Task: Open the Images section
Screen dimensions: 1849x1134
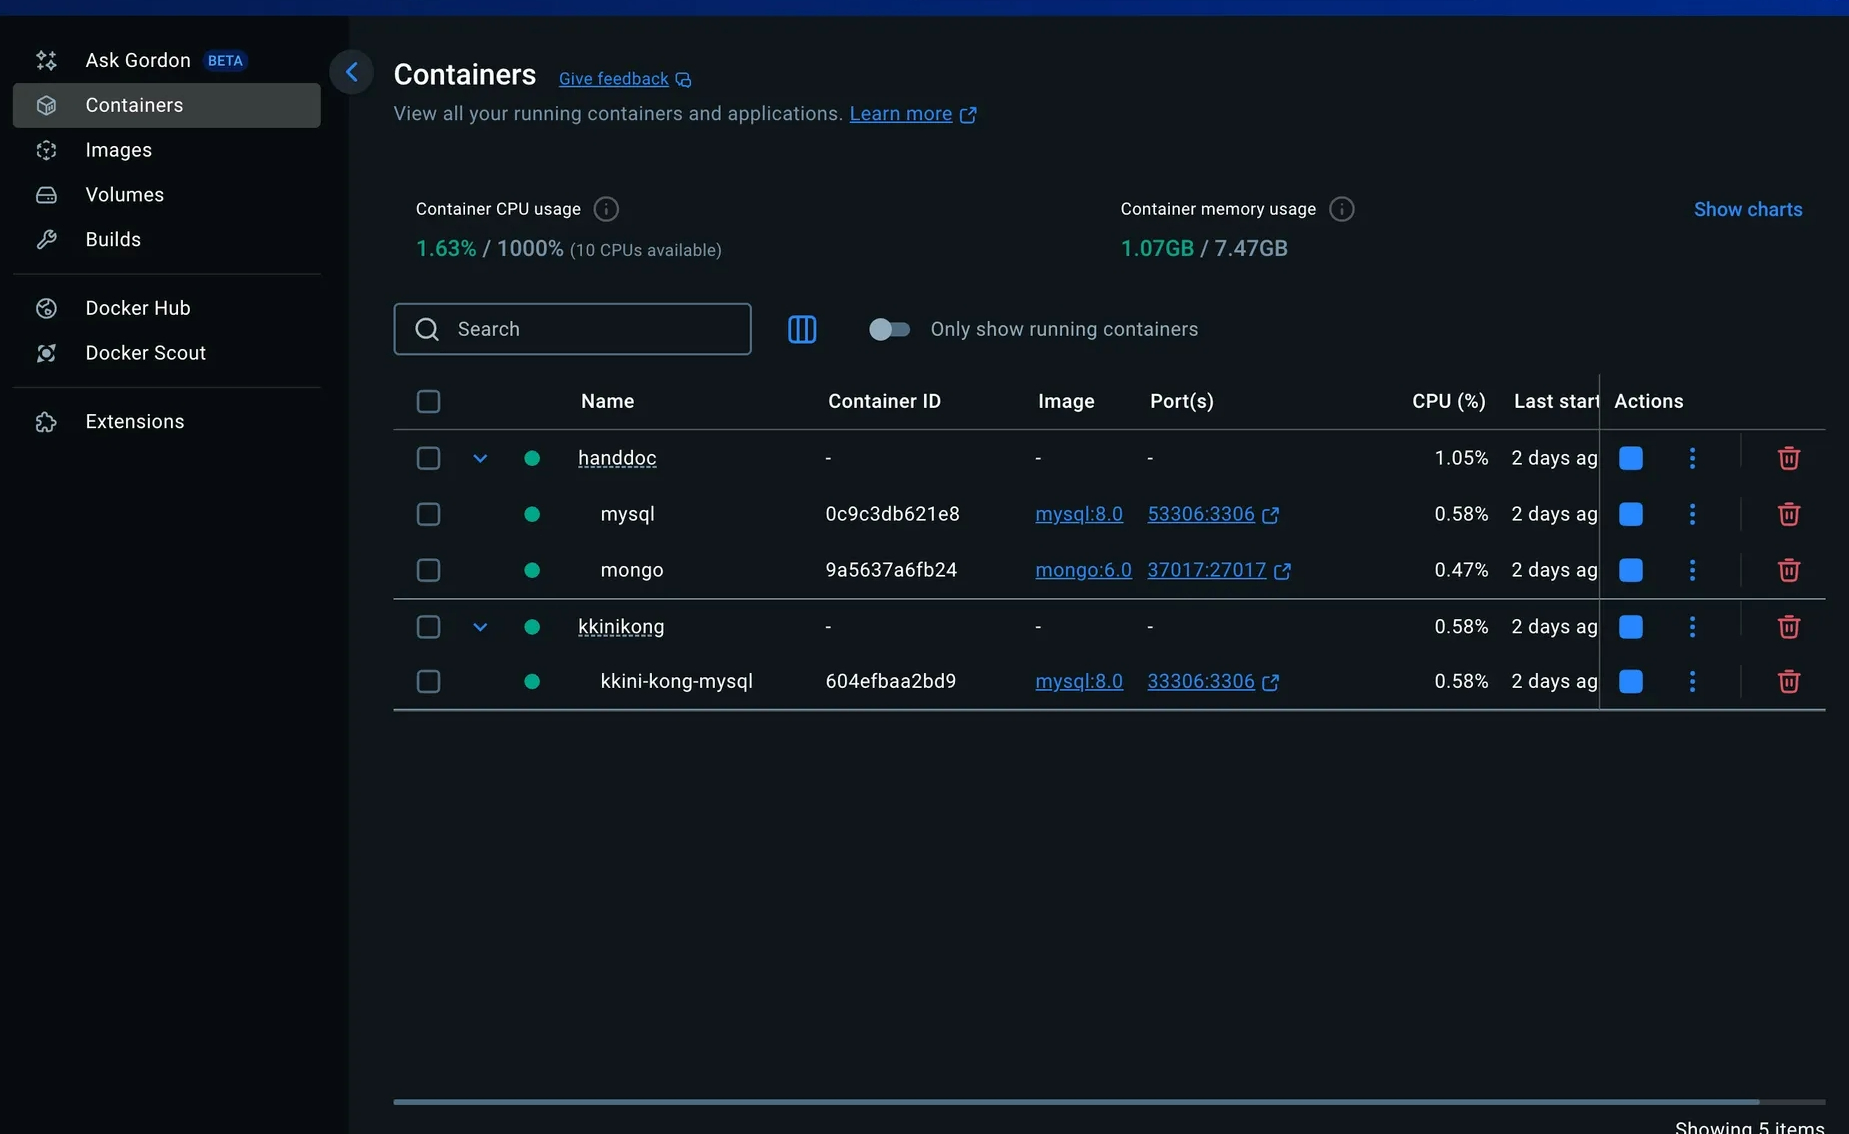Action: pos(166,150)
